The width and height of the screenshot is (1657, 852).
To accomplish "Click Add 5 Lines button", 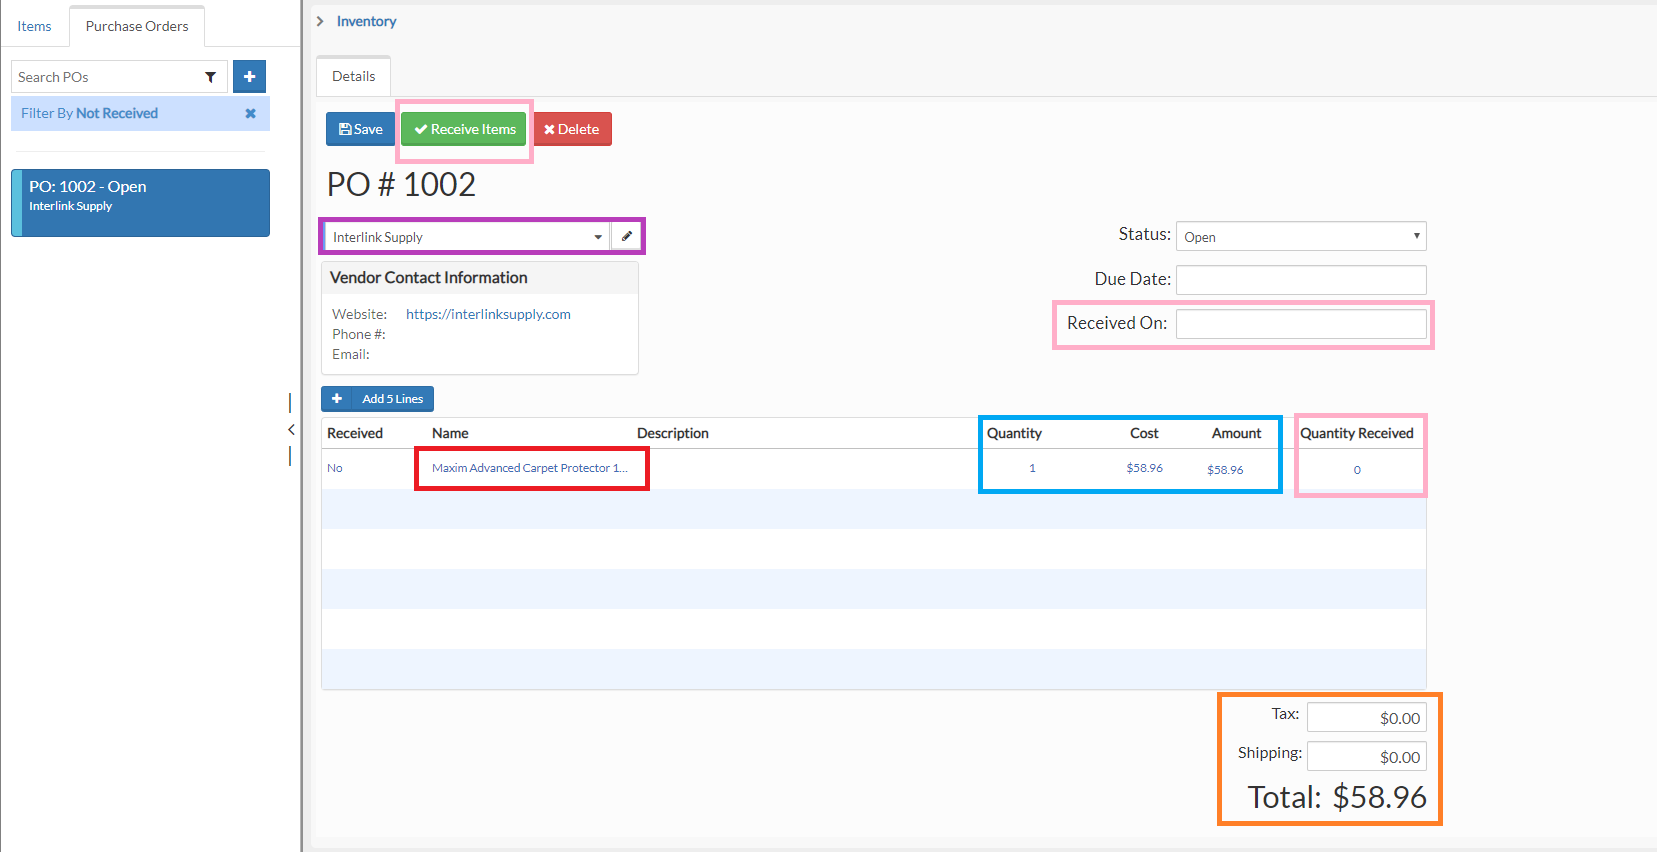I will point(378,399).
